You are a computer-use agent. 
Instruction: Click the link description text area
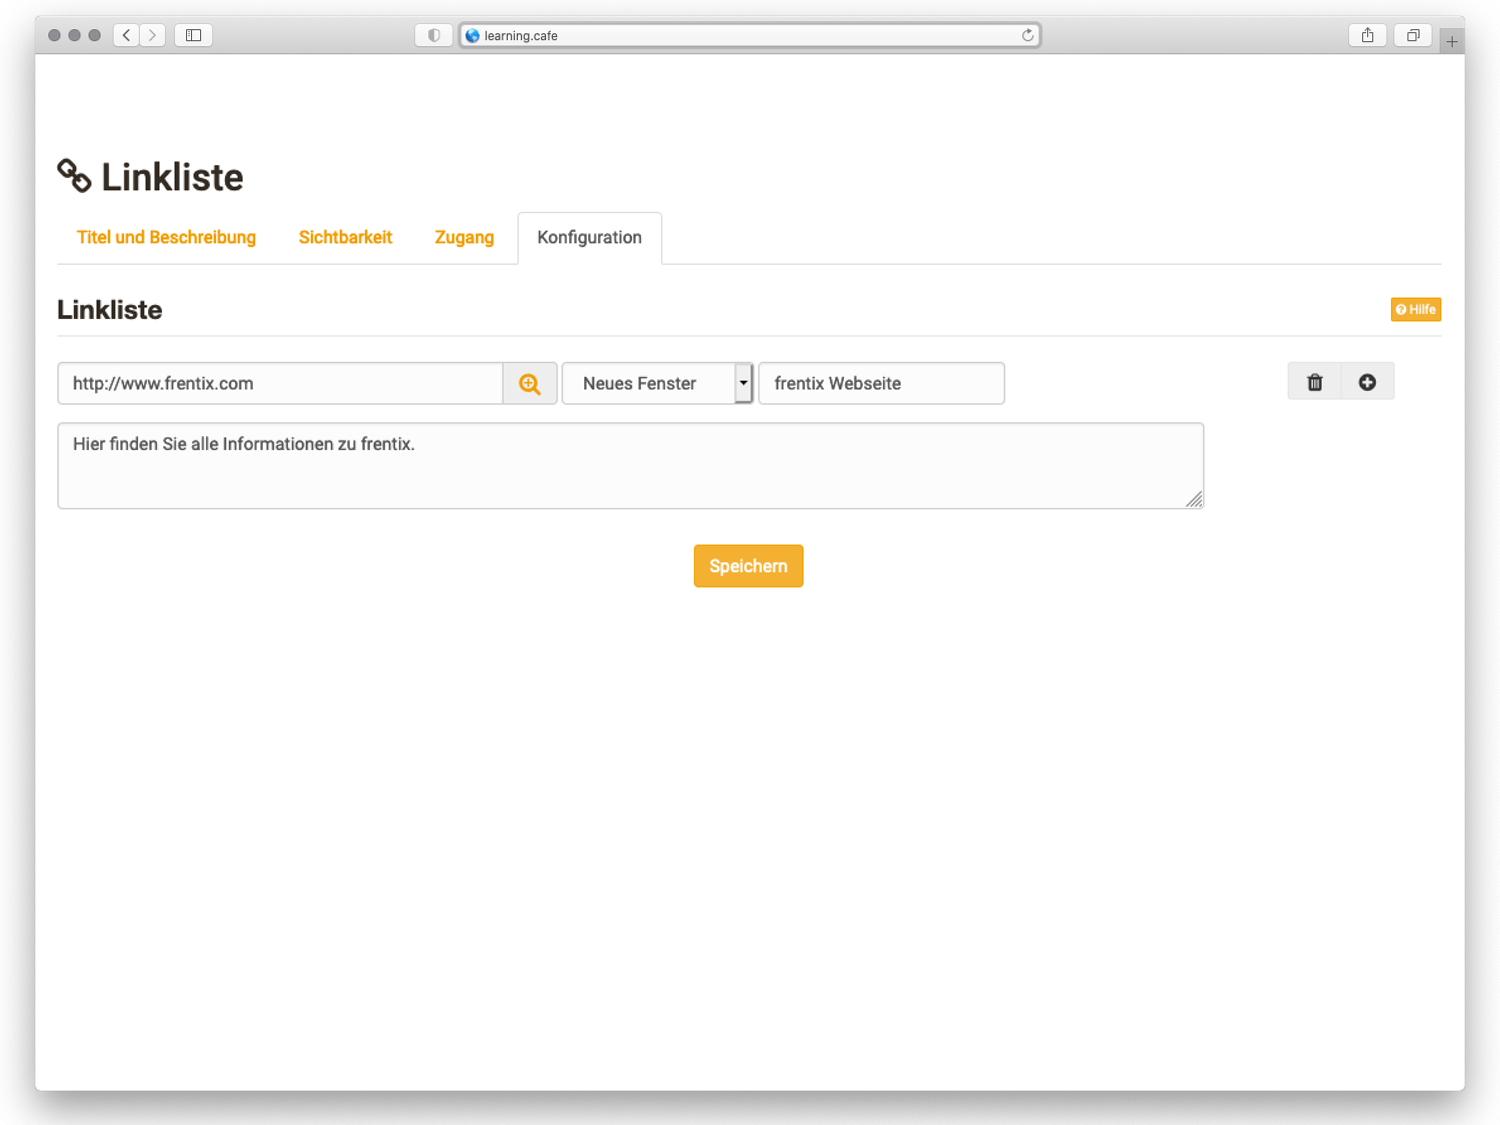tap(630, 466)
